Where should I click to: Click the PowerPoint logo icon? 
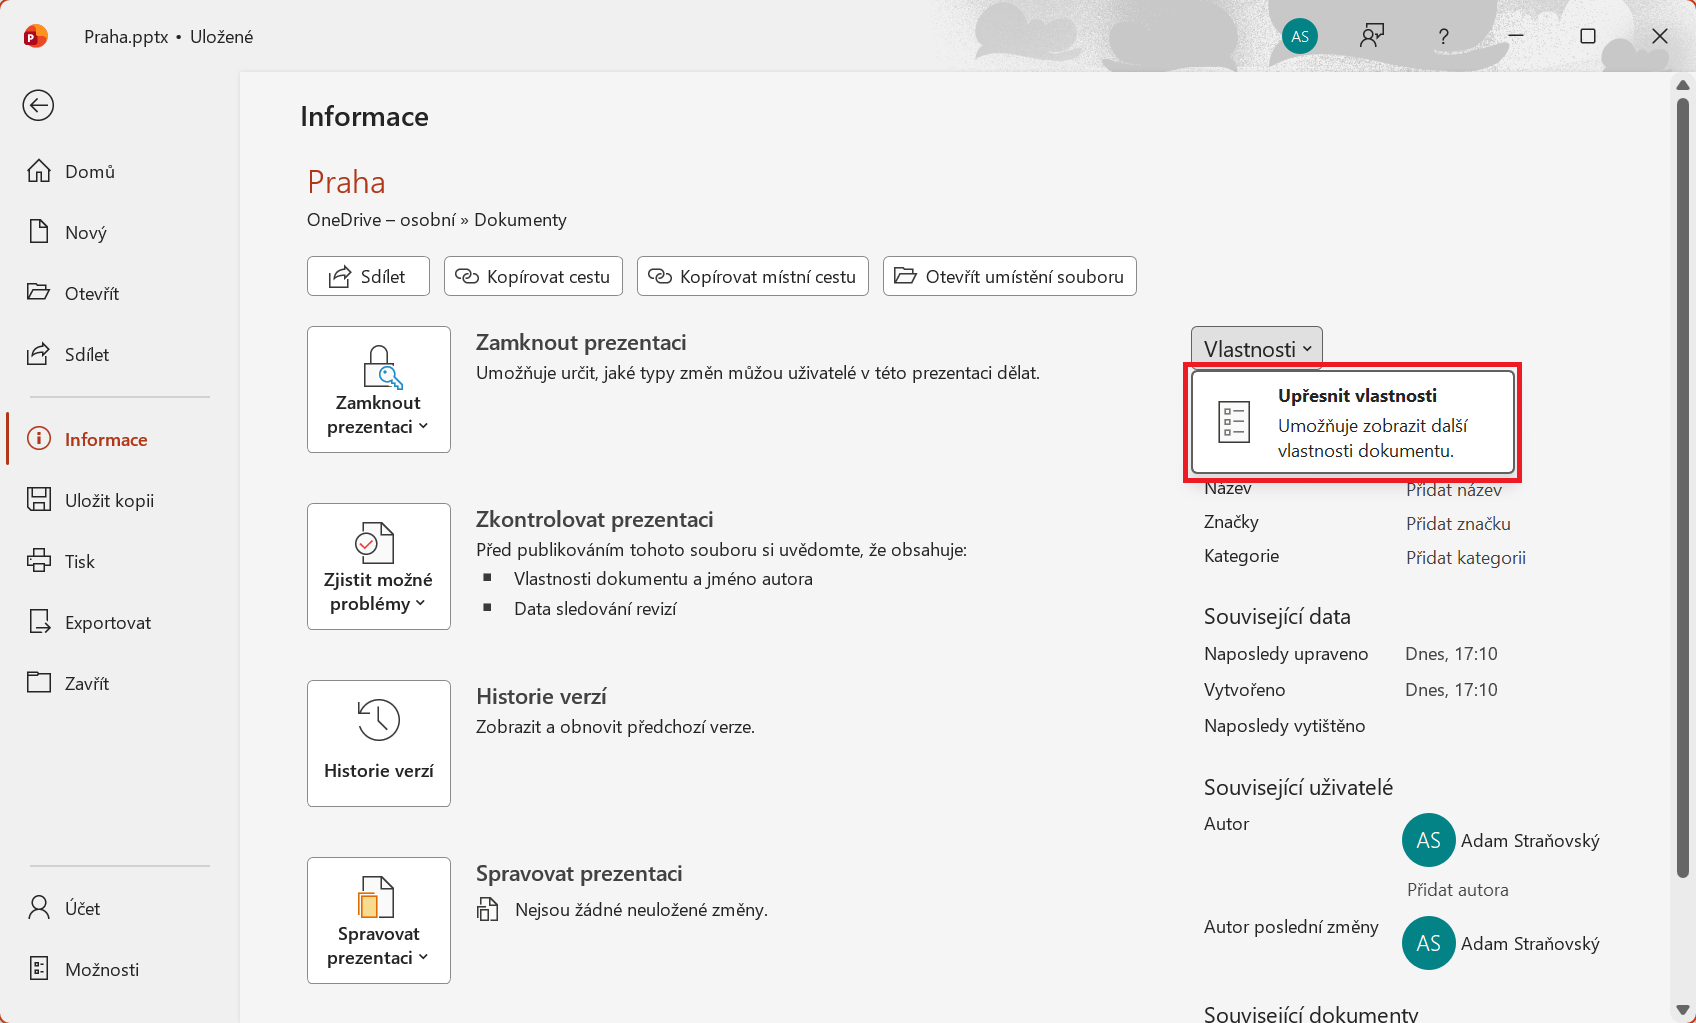35,37
